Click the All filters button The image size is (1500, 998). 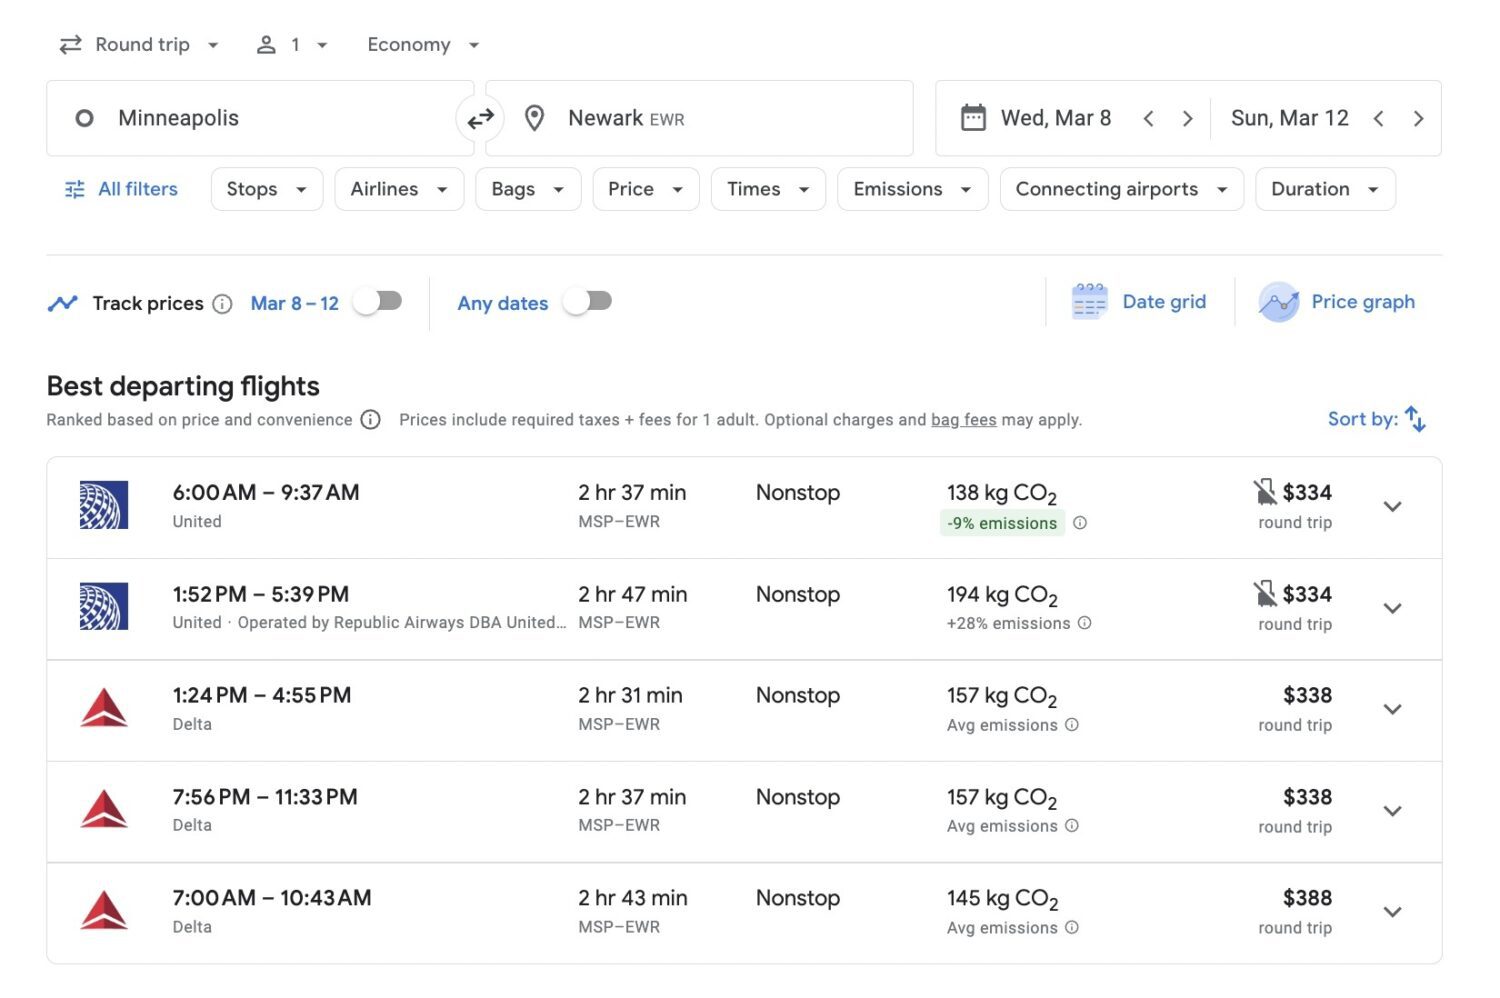coord(120,189)
